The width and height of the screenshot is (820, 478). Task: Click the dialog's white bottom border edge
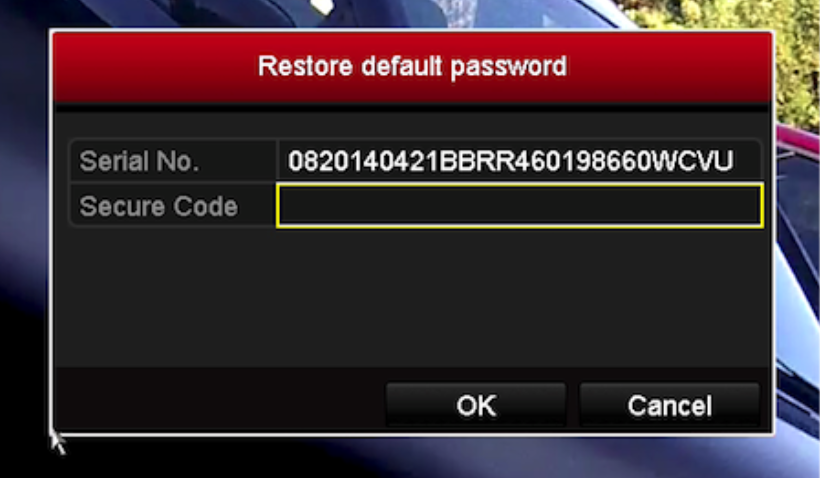point(412,435)
